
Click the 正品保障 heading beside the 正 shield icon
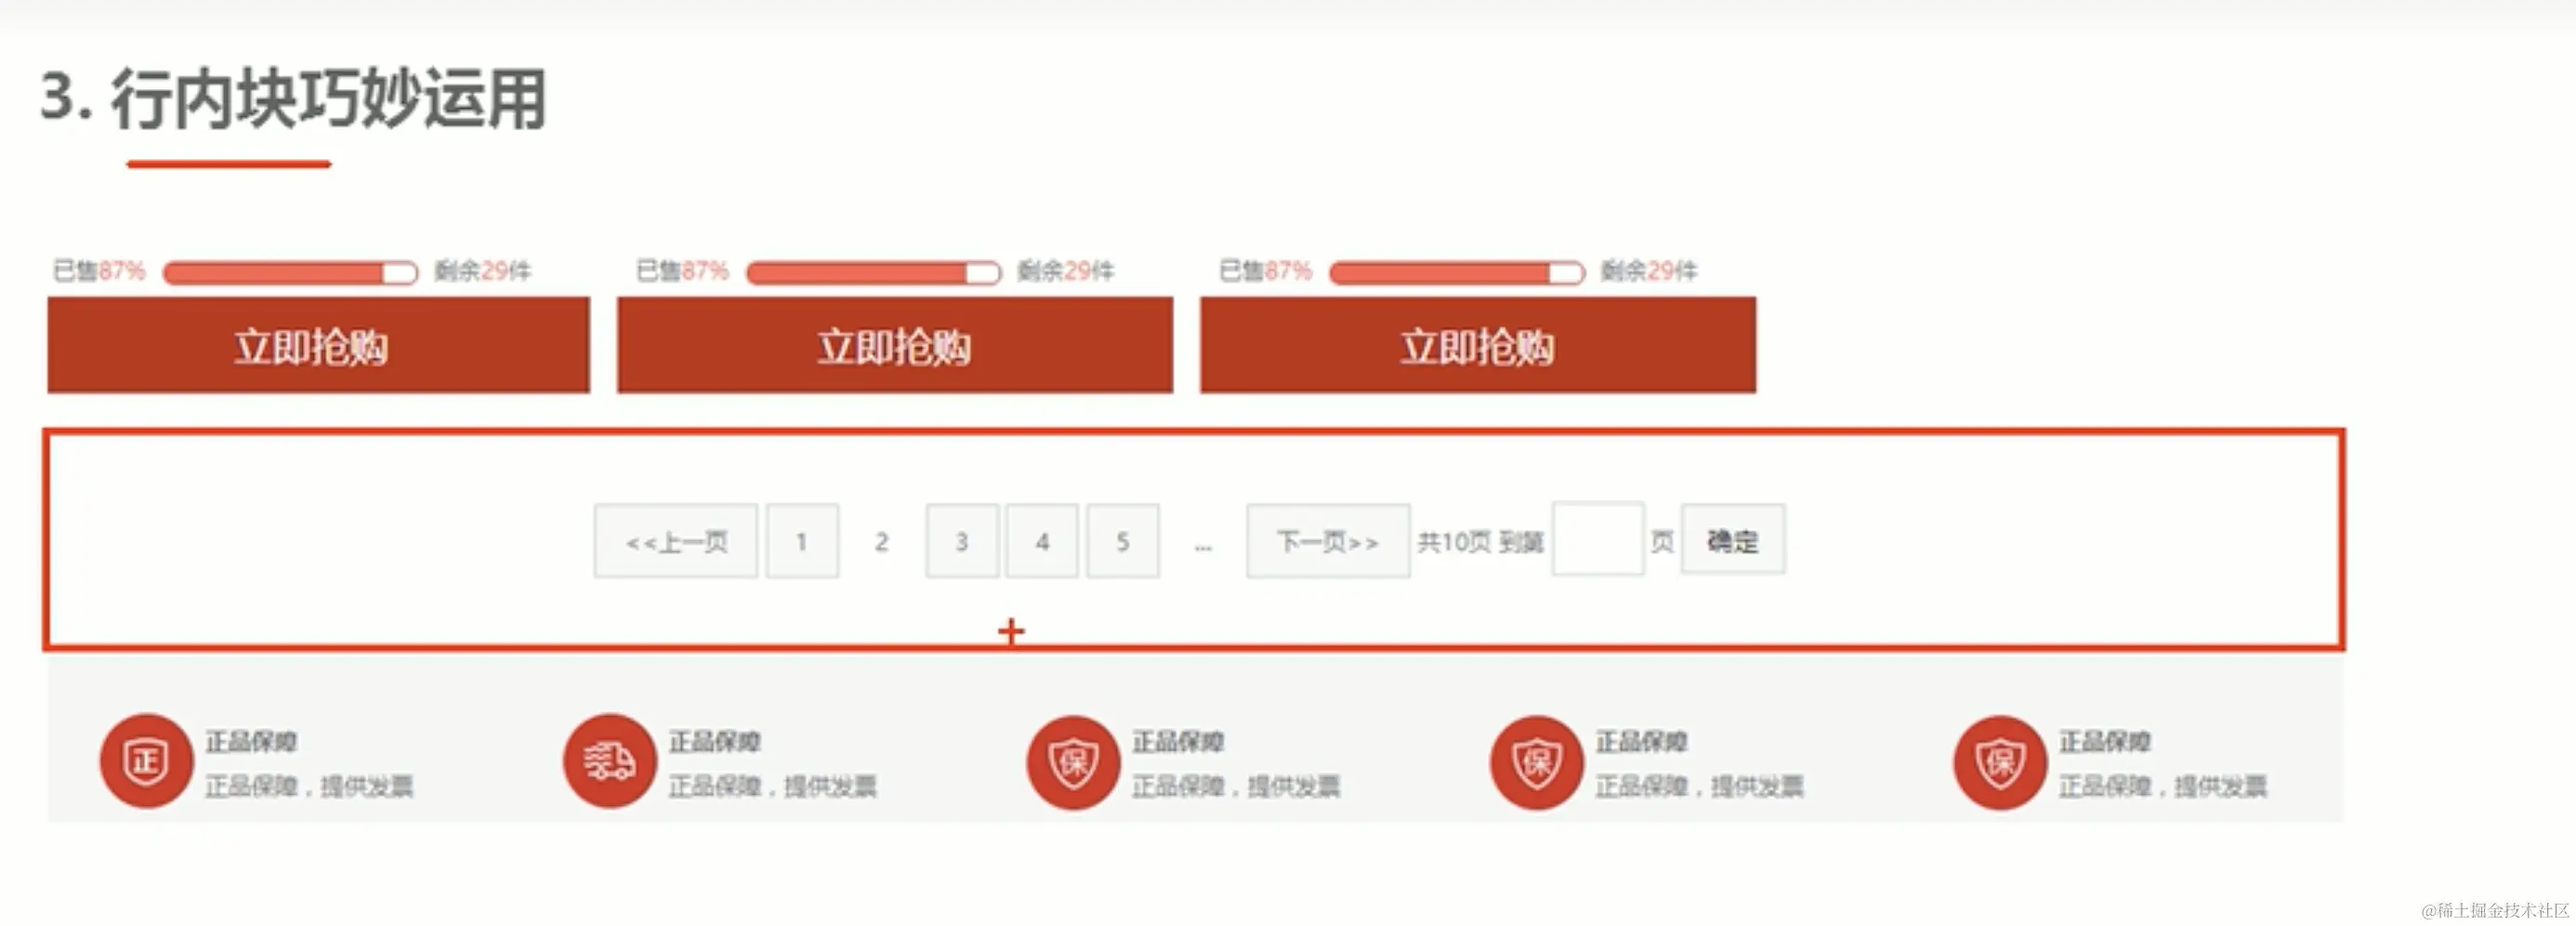(251, 741)
